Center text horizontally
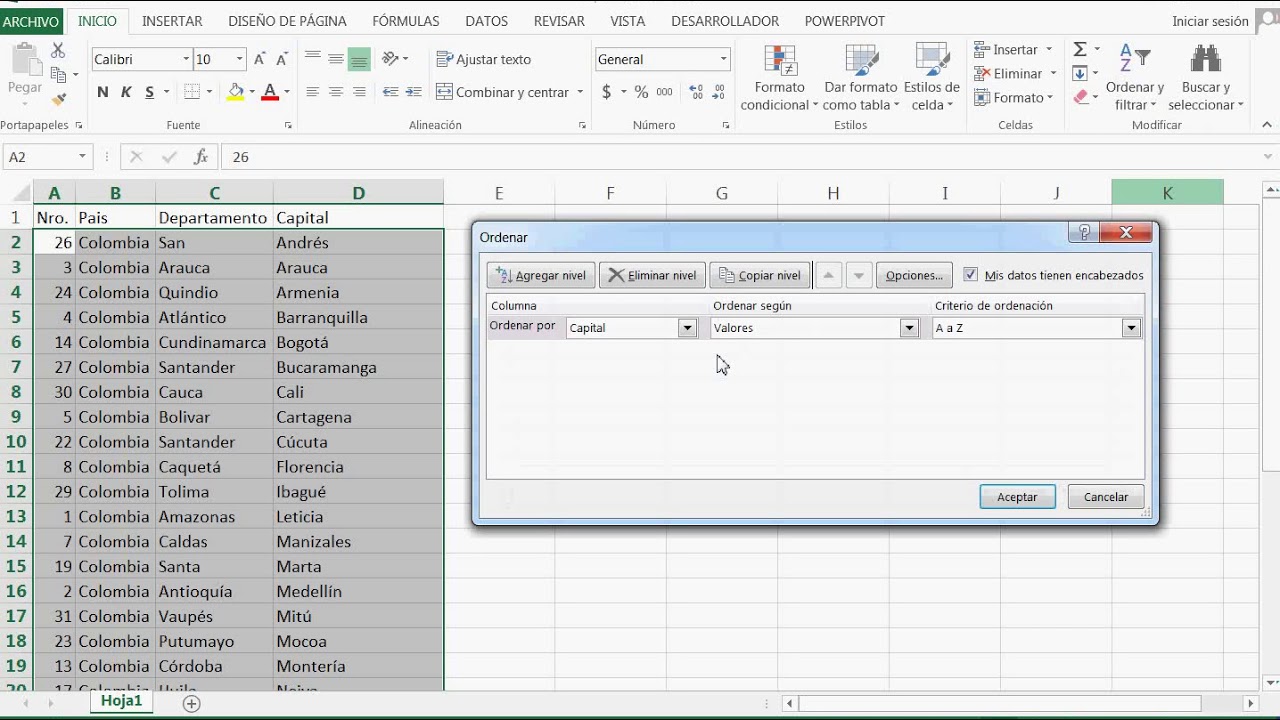The width and height of the screenshot is (1280, 720). pos(336,92)
